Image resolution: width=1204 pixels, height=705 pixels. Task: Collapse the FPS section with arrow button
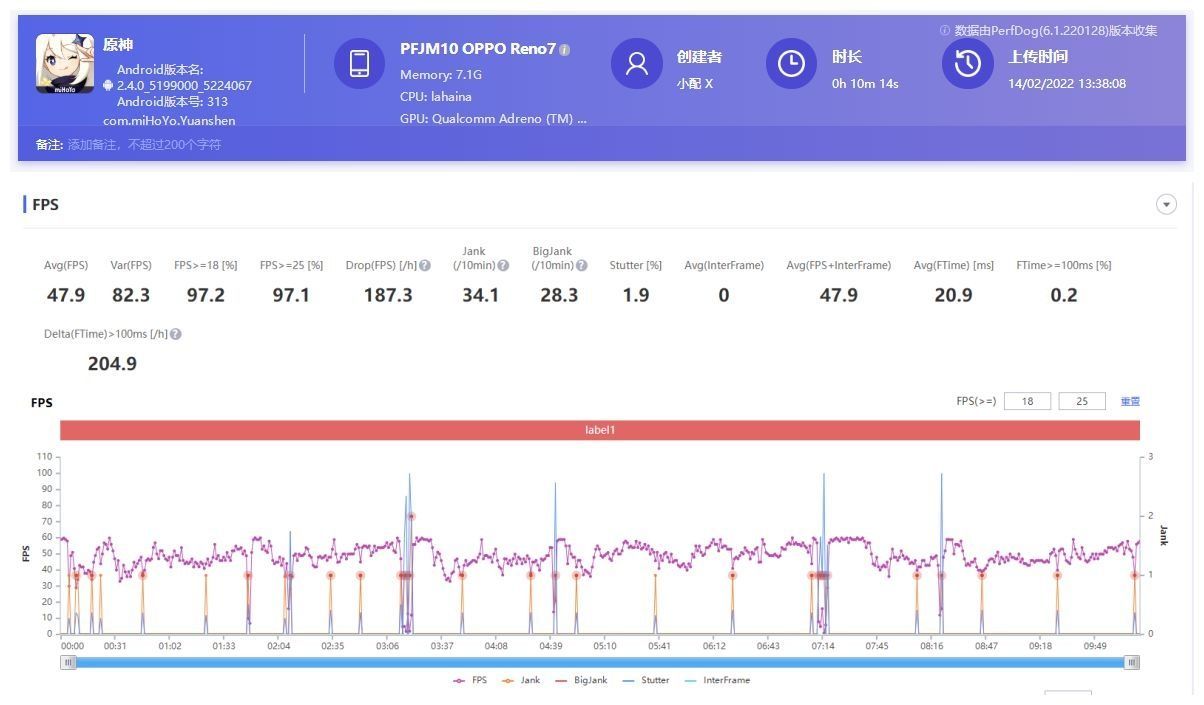[x=1166, y=204]
